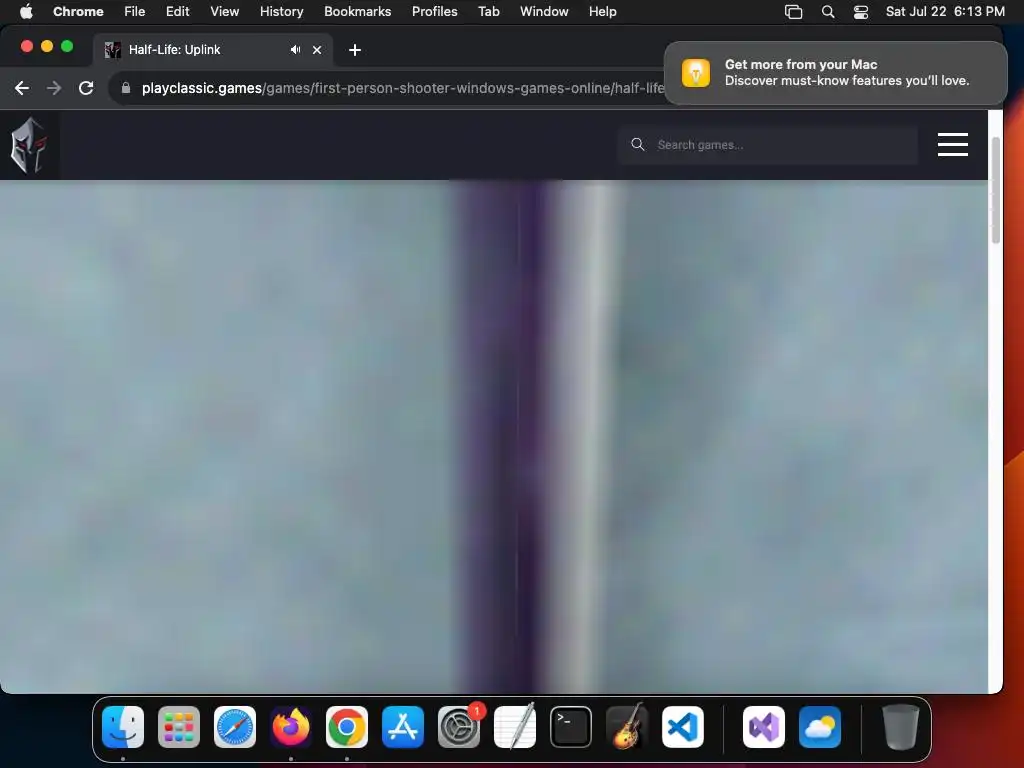Image resolution: width=1024 pixels, height=768 pixels.
Task: Open Finder from the Dock
Action: pyautogui.click(x=123, y=727)
